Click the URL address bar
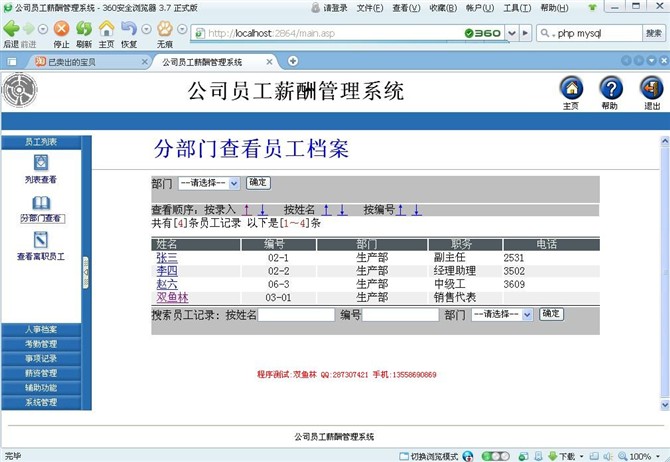This screenshot has height=462, width=670. point(327,33)
